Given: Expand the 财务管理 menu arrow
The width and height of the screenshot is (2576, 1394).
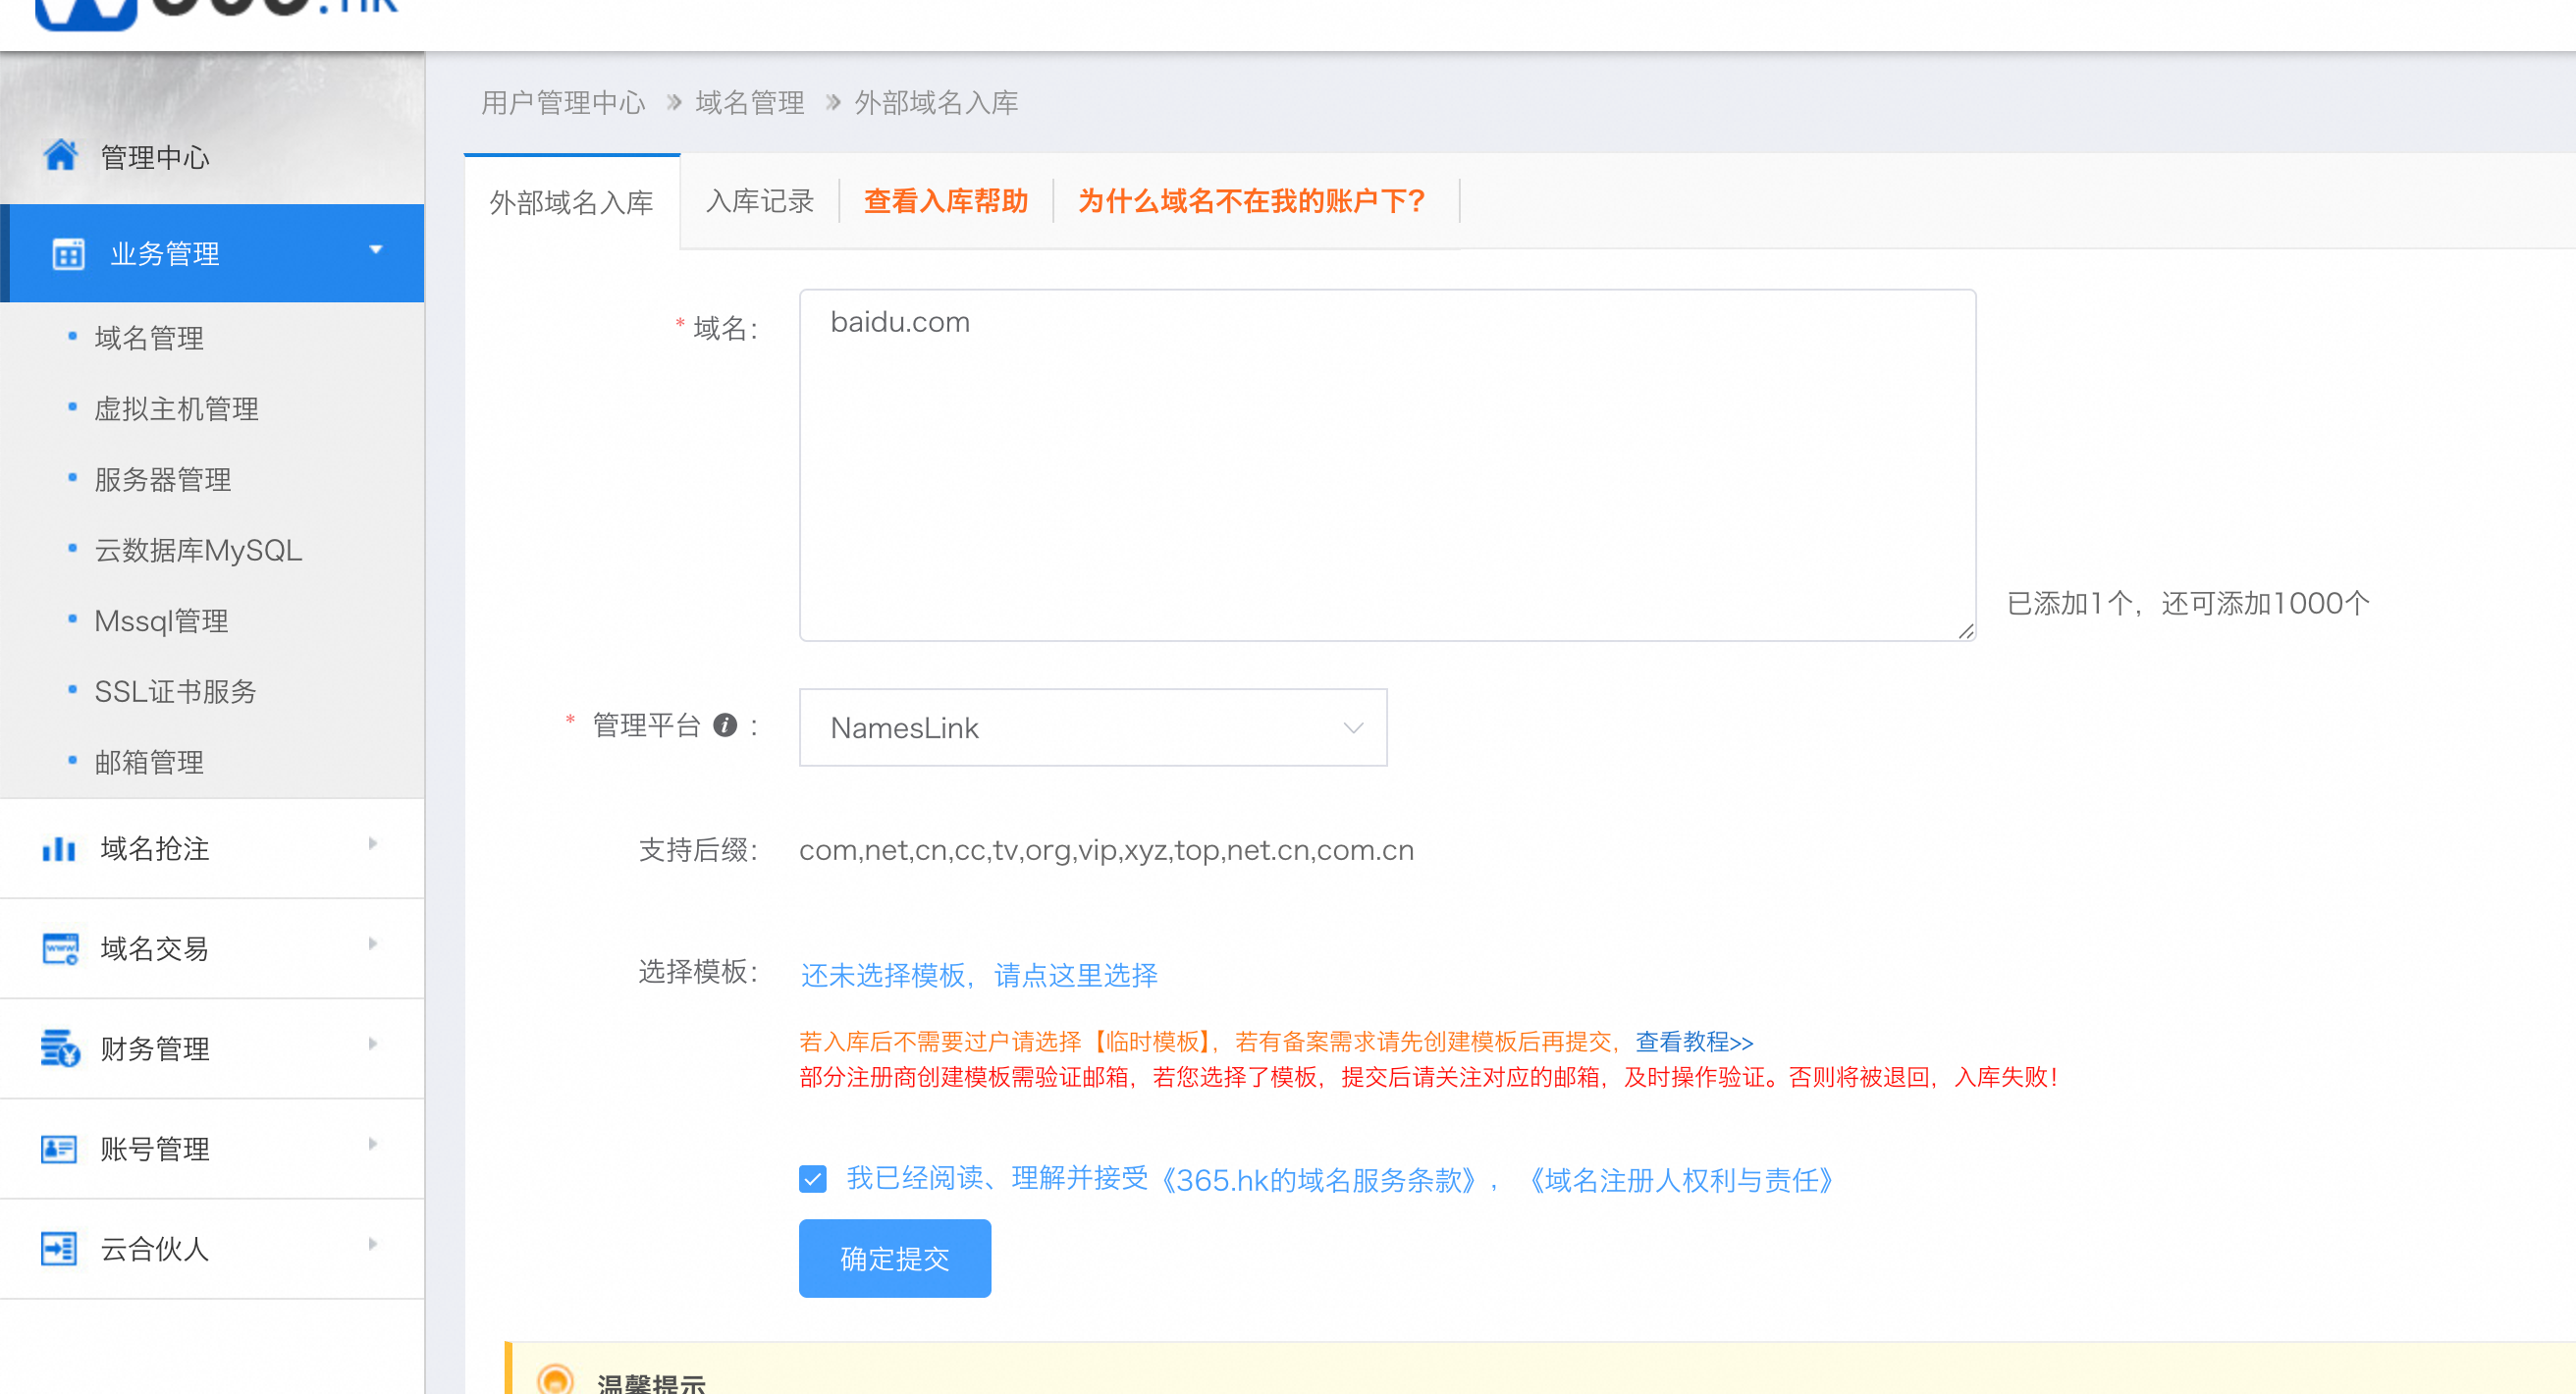Looking at the screenshot, I should coord(373,1044).
